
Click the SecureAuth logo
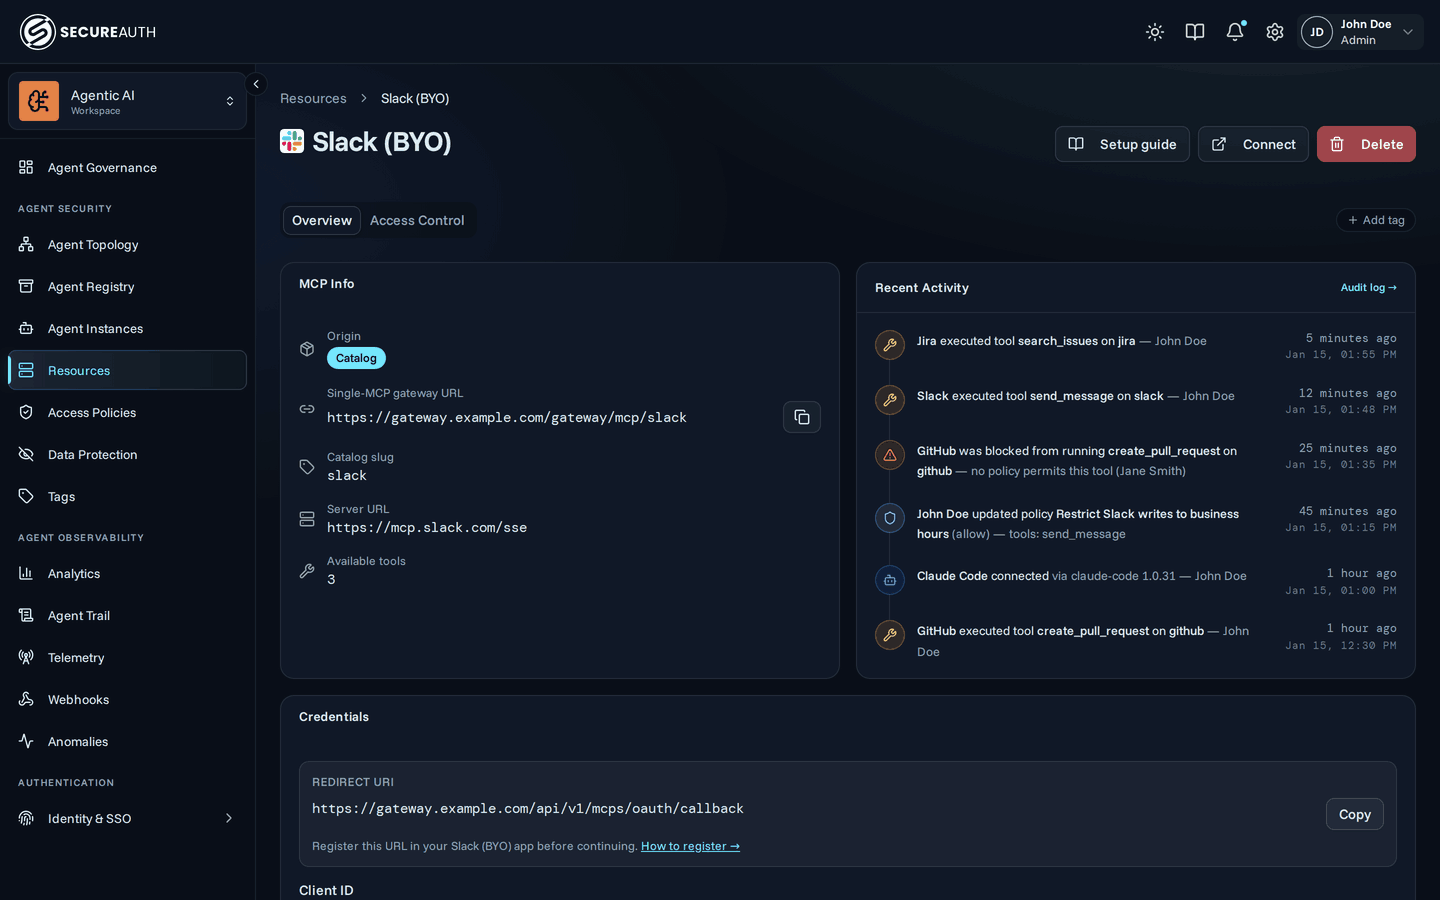point(88,32)
